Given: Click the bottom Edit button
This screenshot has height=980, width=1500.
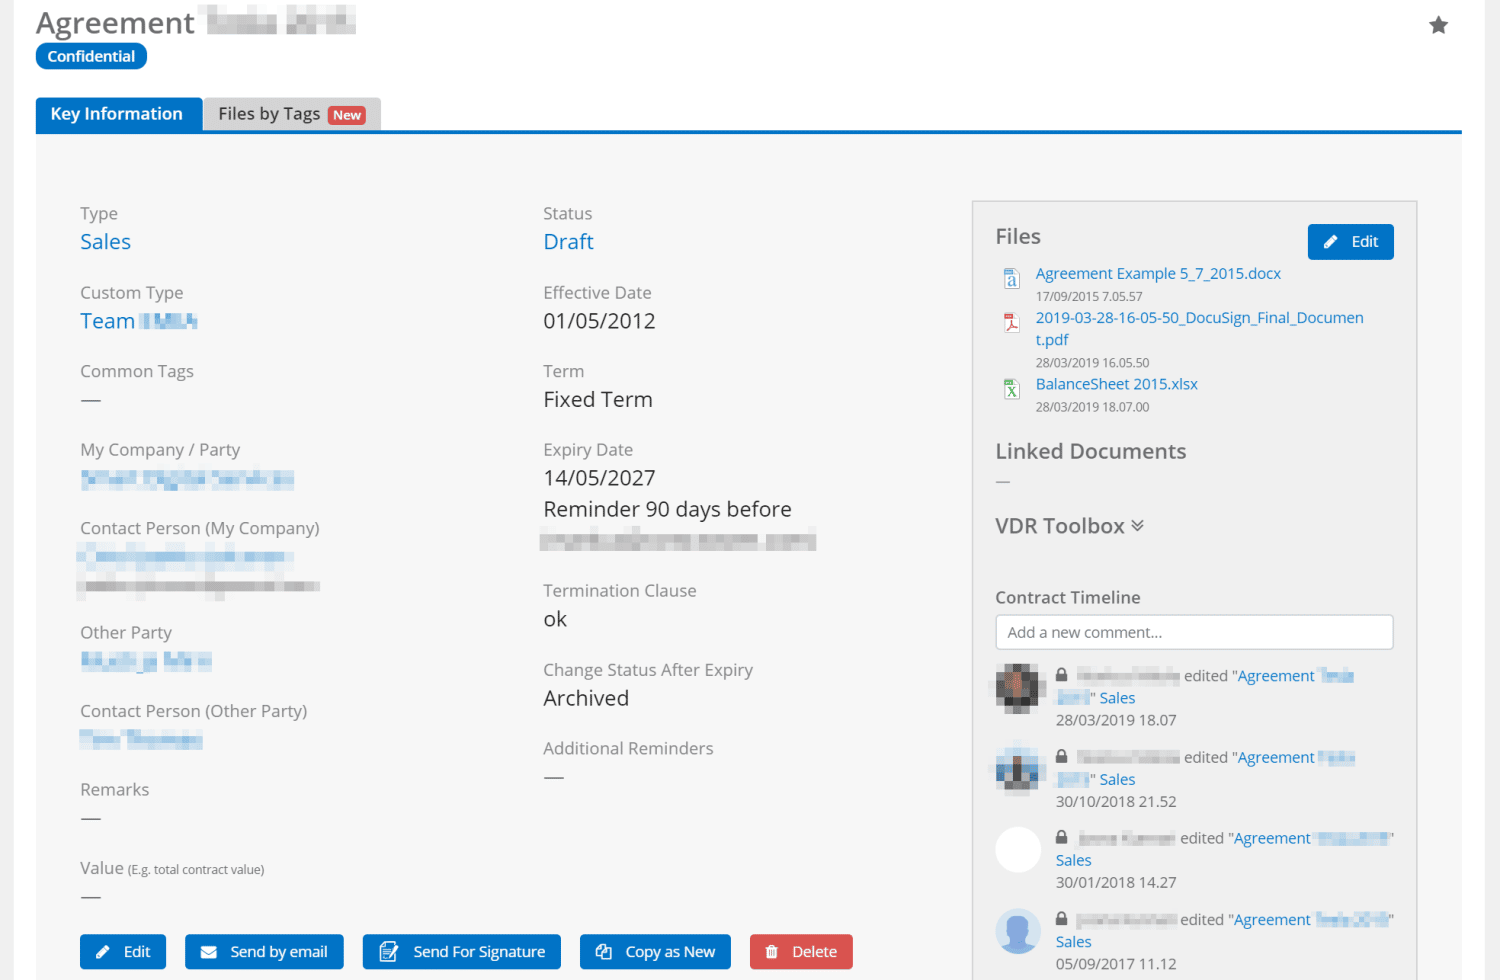Looking at the screenshot, I should pos(123,952).
